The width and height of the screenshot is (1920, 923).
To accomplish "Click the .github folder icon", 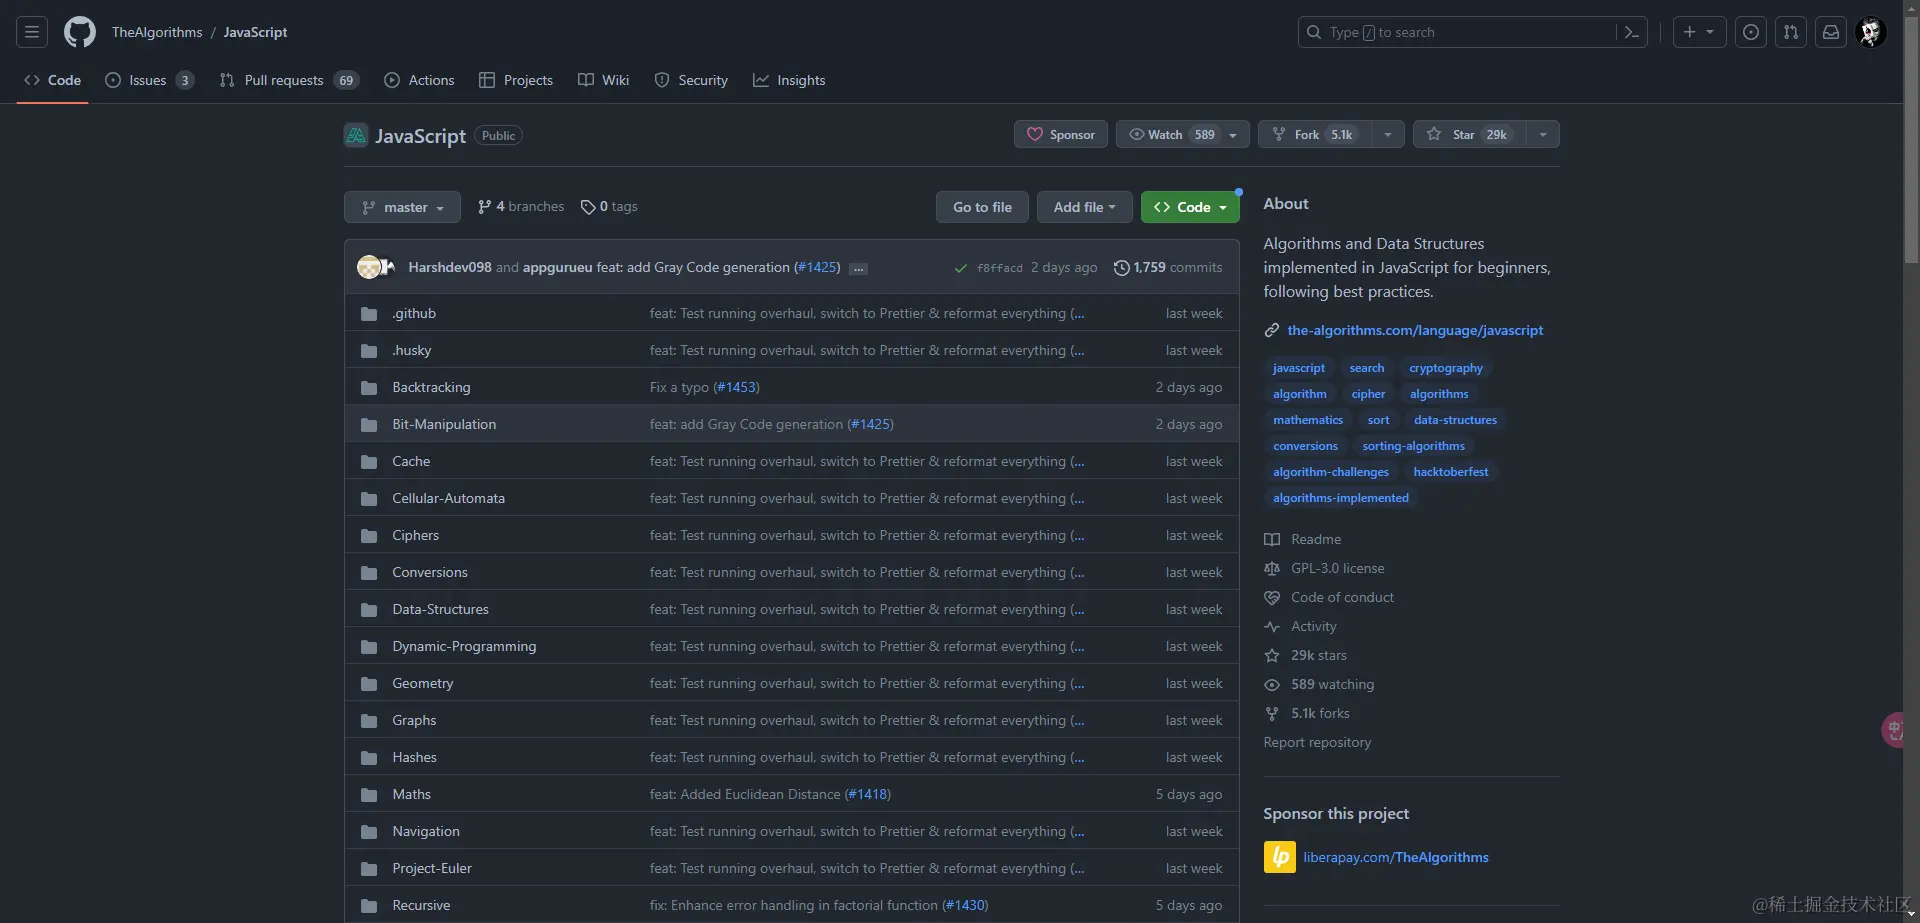I will (x=369, y=314).
